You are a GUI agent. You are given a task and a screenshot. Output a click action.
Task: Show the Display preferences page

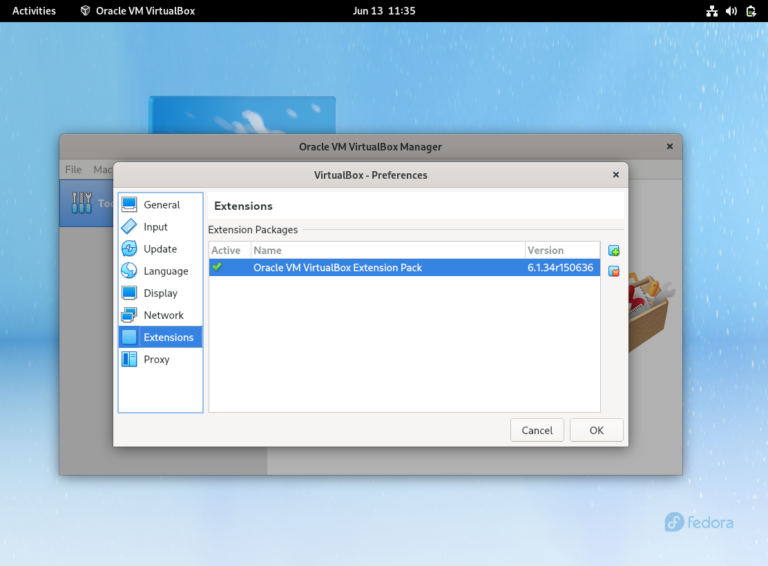coord(161,293)
